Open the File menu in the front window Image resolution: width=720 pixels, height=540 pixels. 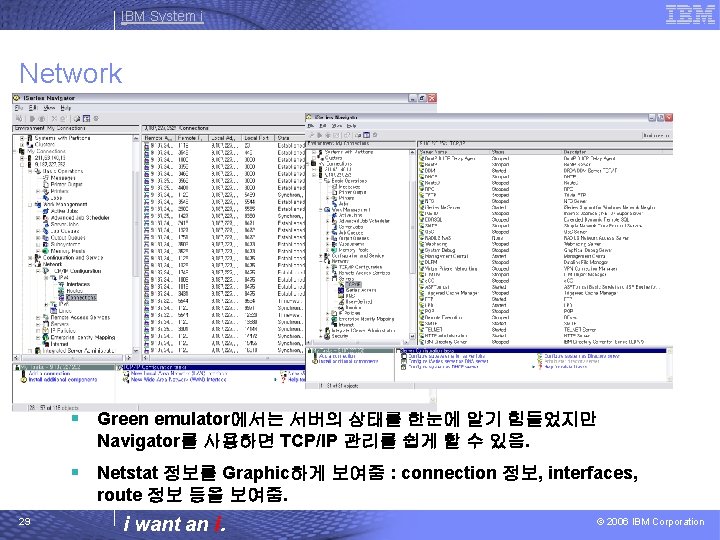click(x=311, y=126)
